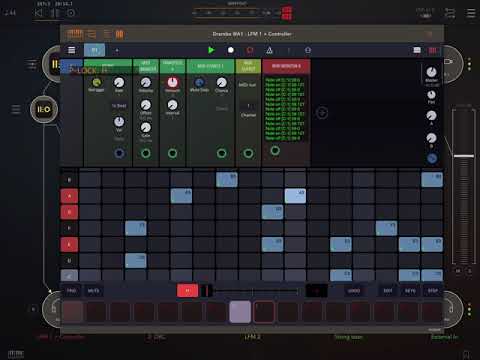Select the highlighted blue track tab
480x360 pixels.
click(94, 50)
